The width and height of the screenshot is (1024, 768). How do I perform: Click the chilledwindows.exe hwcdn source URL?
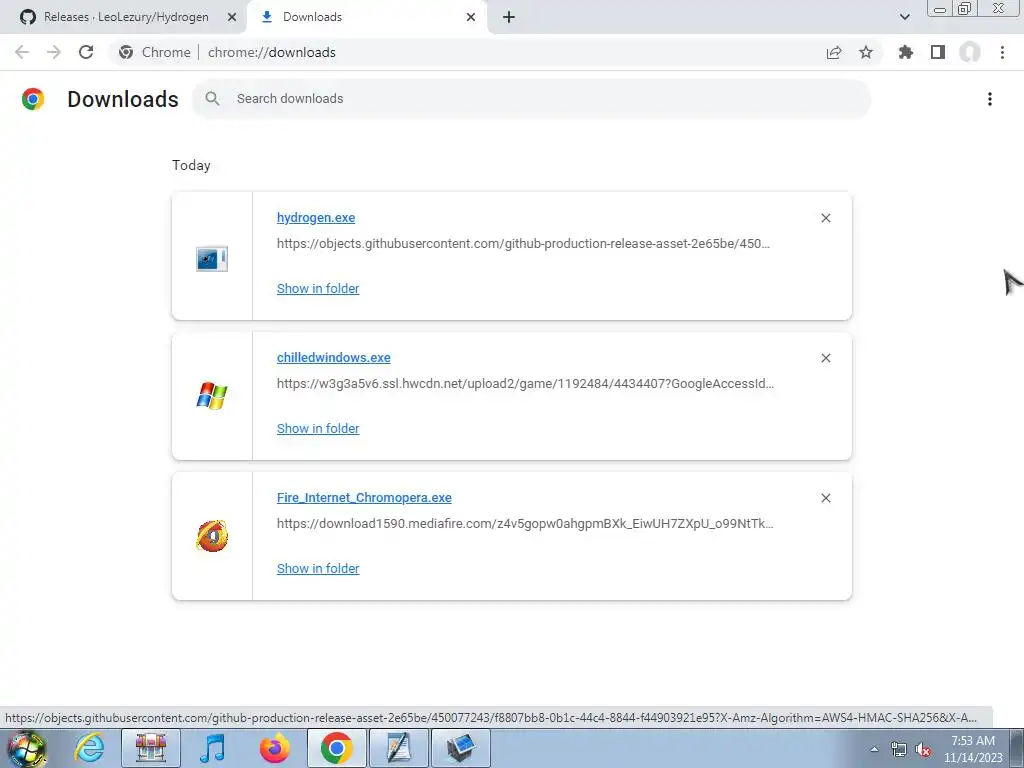pyautogui.click(x=525, y=383)
